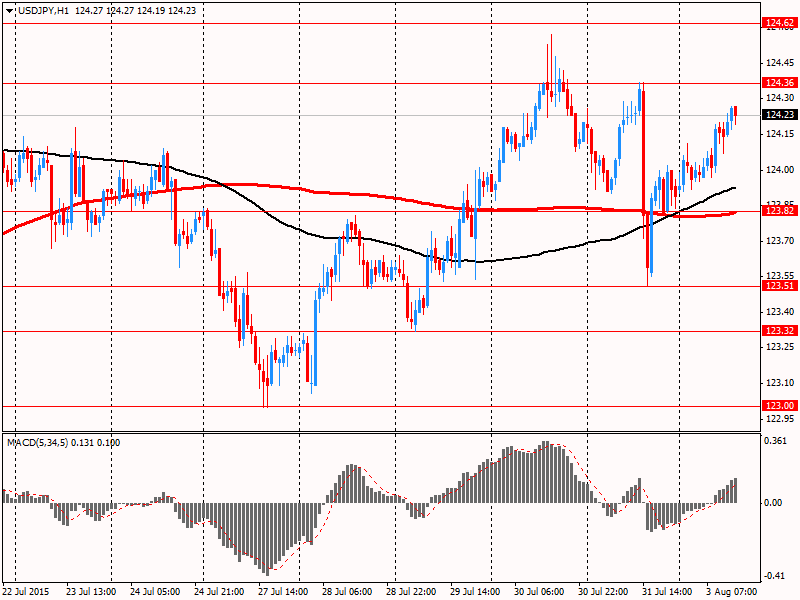Click the MACD scale value -0.41
This screenshot has height=600, width=800.
tap(774, 576)
